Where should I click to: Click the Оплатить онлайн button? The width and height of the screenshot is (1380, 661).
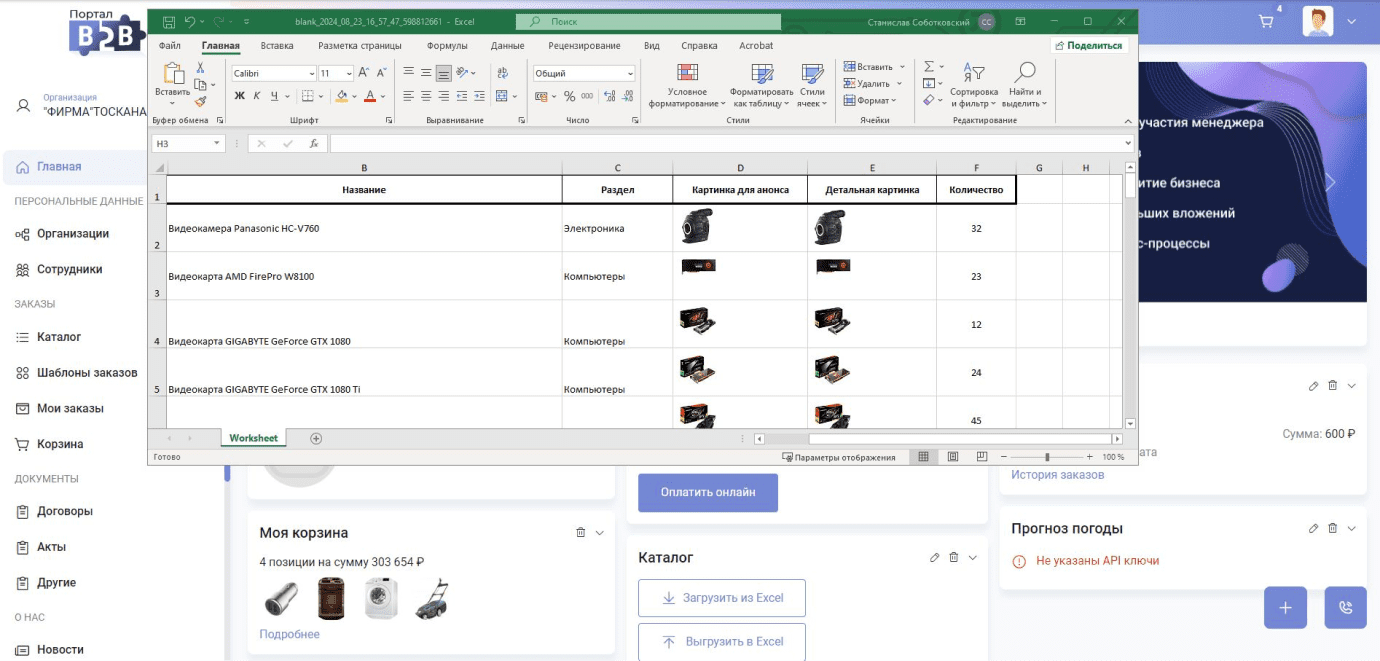[x=708, y=492]
